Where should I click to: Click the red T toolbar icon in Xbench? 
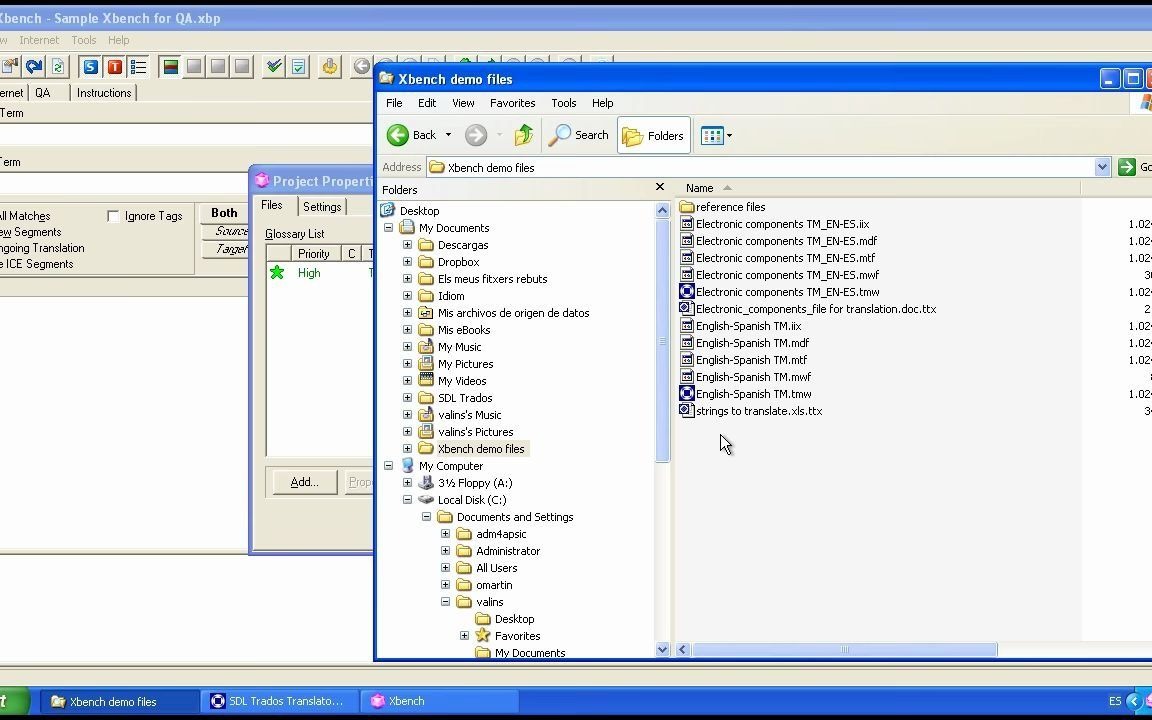(115, 65)
